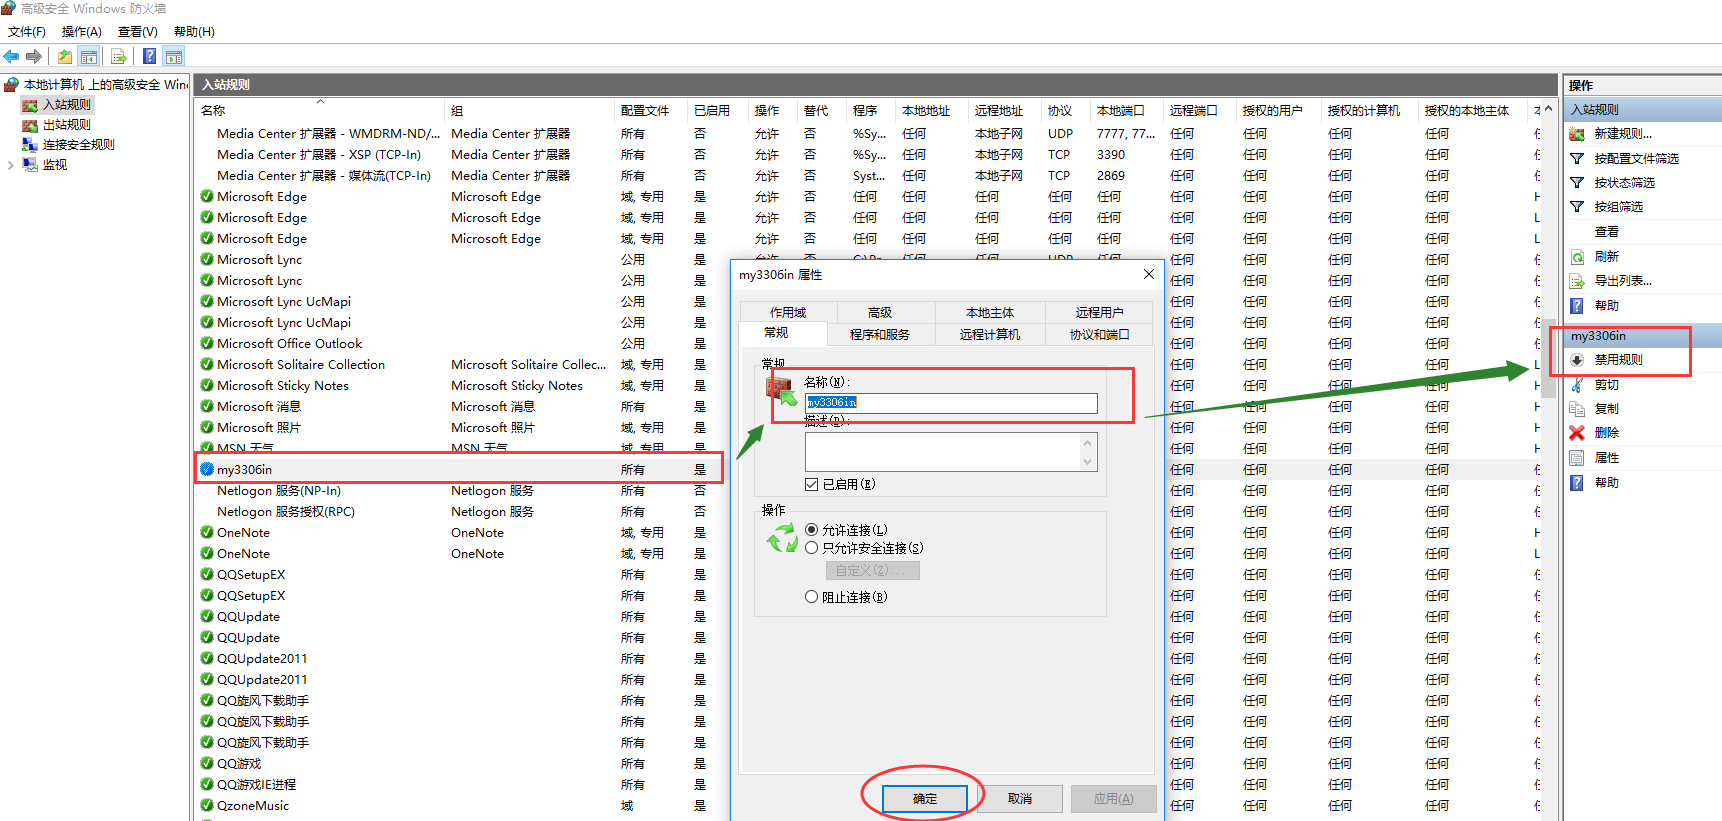Viewport: 1722px width, 821px height.
Task: Click 按组筛选 filter action
Action: (x=1618, y=206)
